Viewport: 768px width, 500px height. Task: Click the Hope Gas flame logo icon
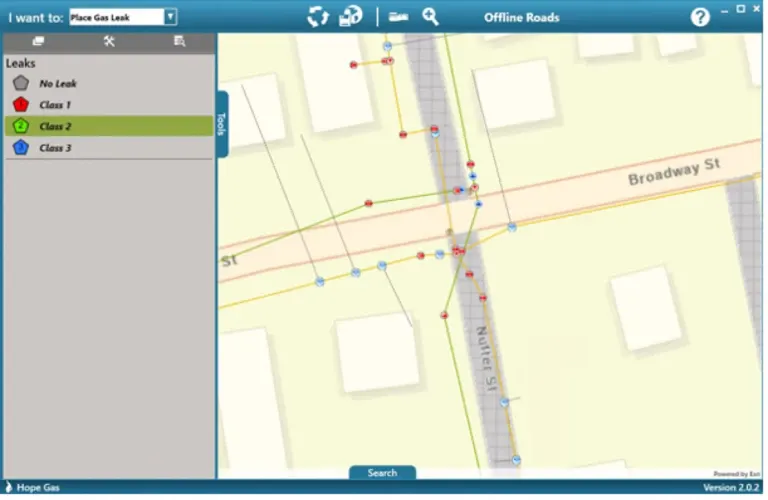(8, 487)
